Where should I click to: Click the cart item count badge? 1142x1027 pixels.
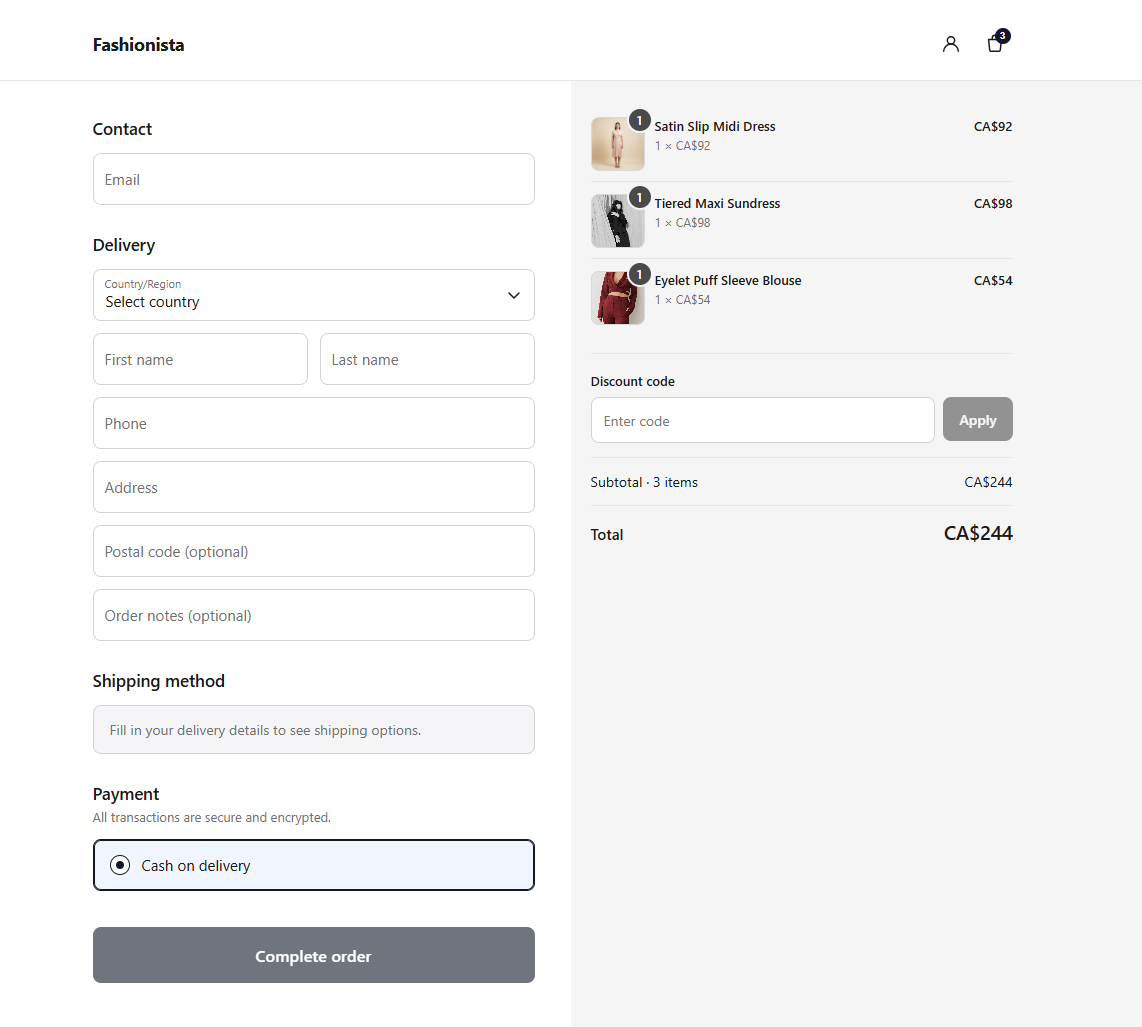click(1003, 36)
